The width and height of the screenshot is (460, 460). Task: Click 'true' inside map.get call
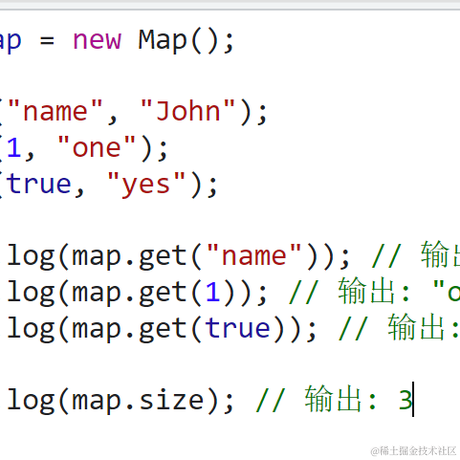click(x=237, y=328)
